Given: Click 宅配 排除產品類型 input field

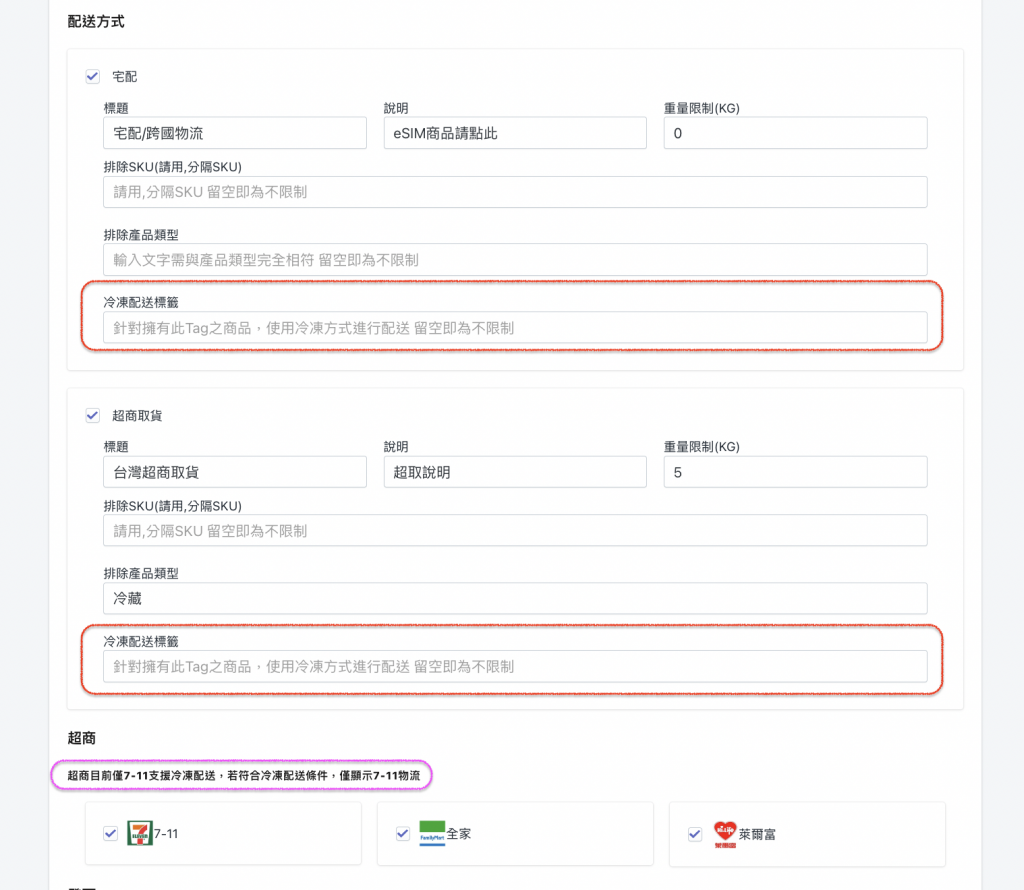Looking at the screenshot, I should click(x=515, y=260).
